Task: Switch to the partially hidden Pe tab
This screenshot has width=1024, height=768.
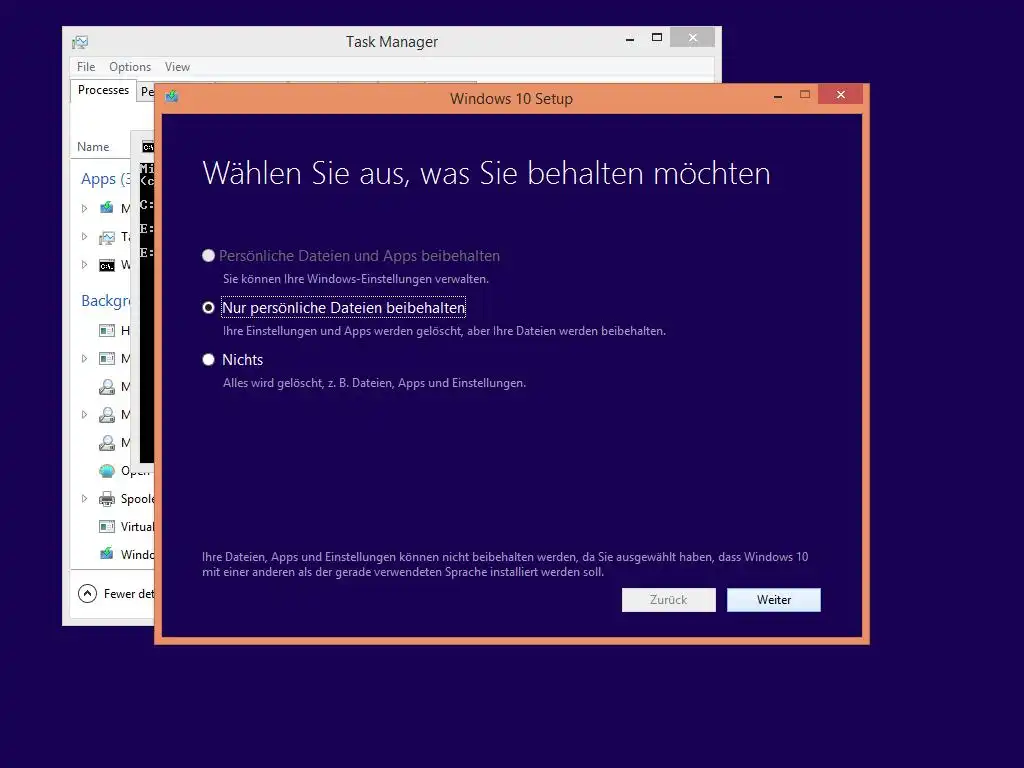Action: pos(146,91)
